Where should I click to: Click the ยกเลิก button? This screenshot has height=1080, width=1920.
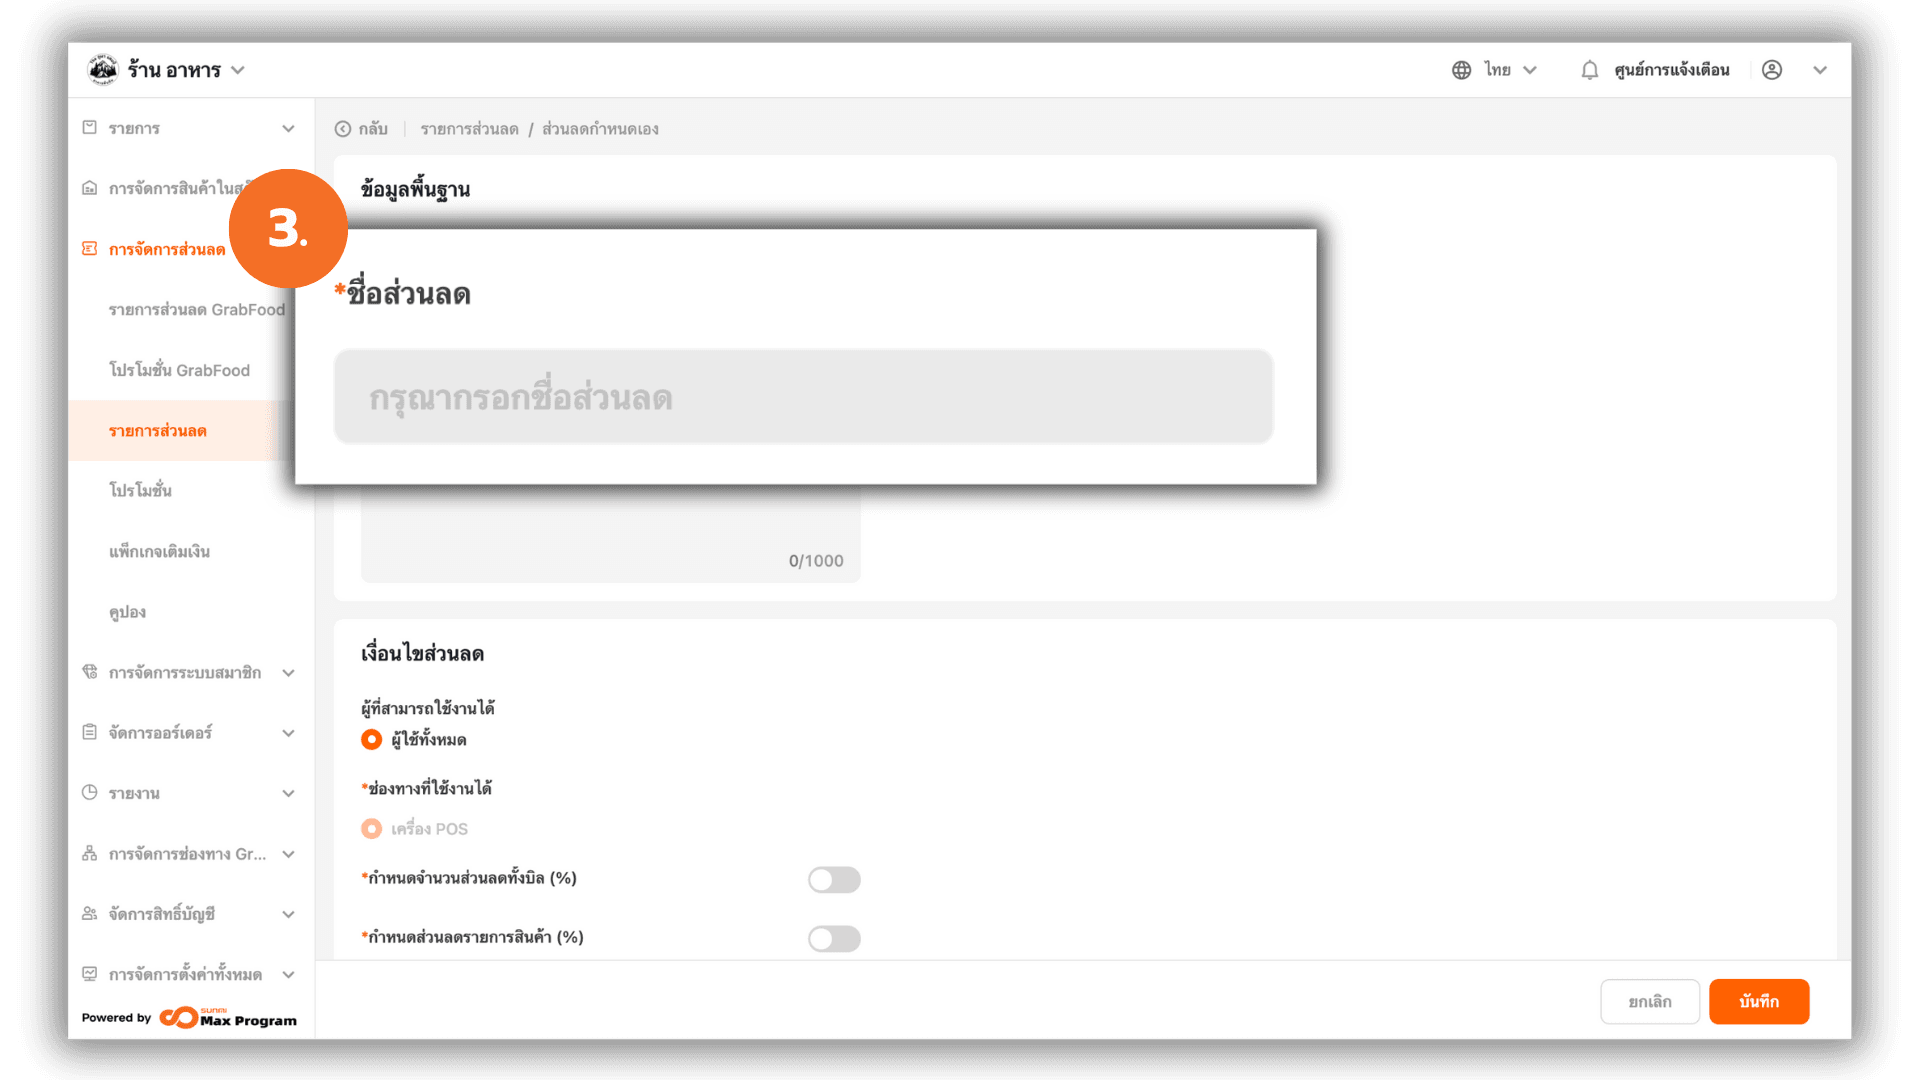pos(1650,1001)
